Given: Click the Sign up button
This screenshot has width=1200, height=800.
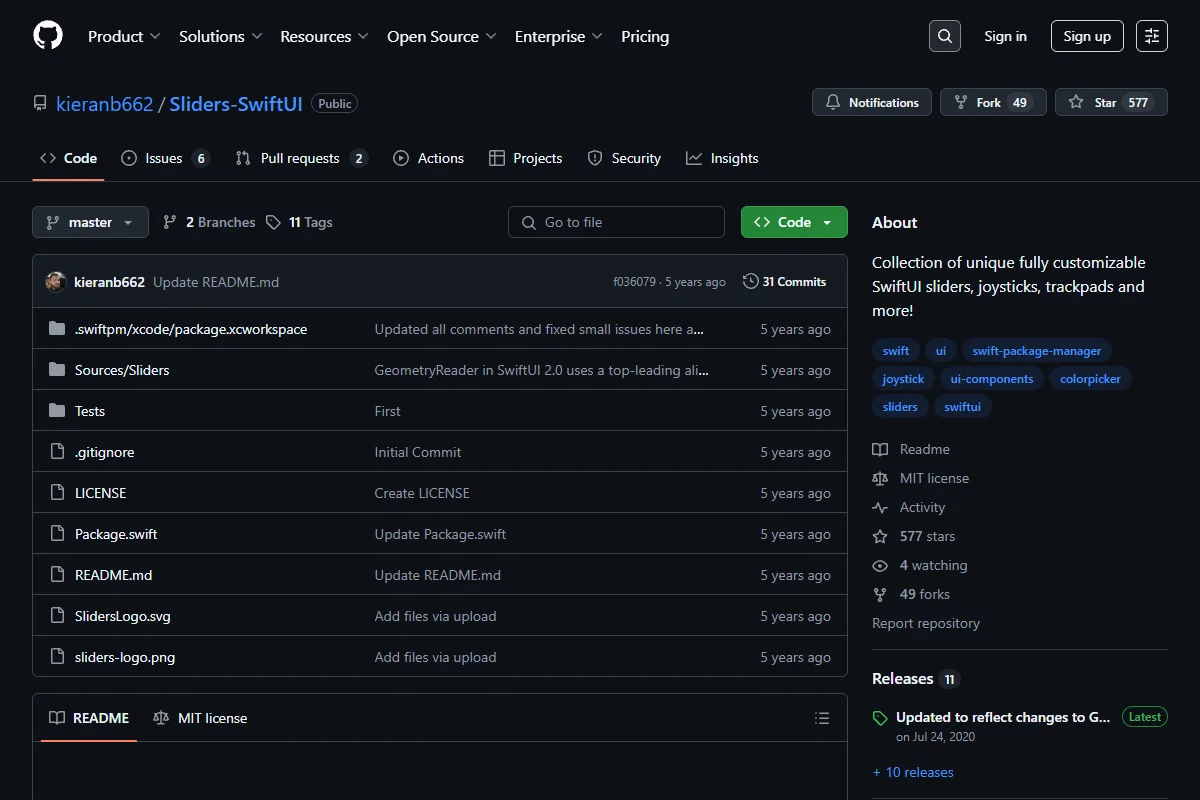Looking at the screenshot, I should (x=1087, y=36).
